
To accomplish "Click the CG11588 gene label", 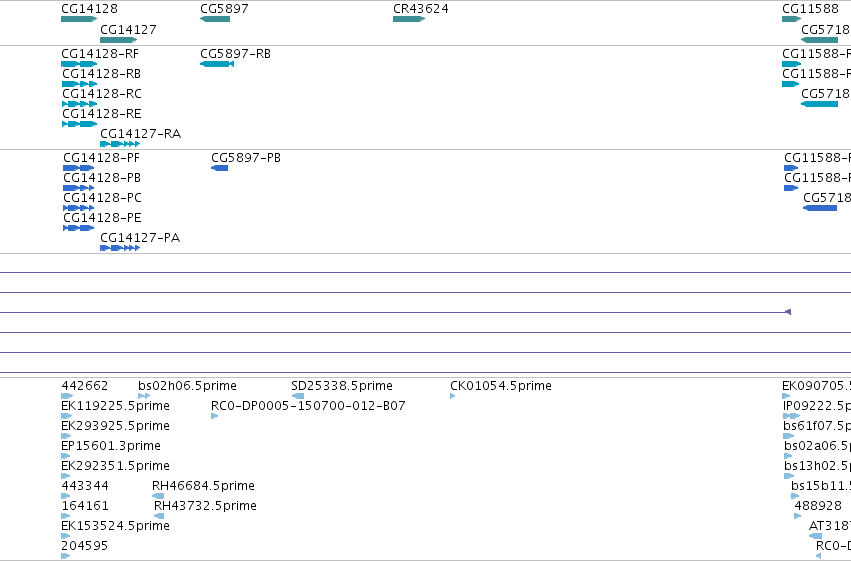I will click(x=810, y=9).
